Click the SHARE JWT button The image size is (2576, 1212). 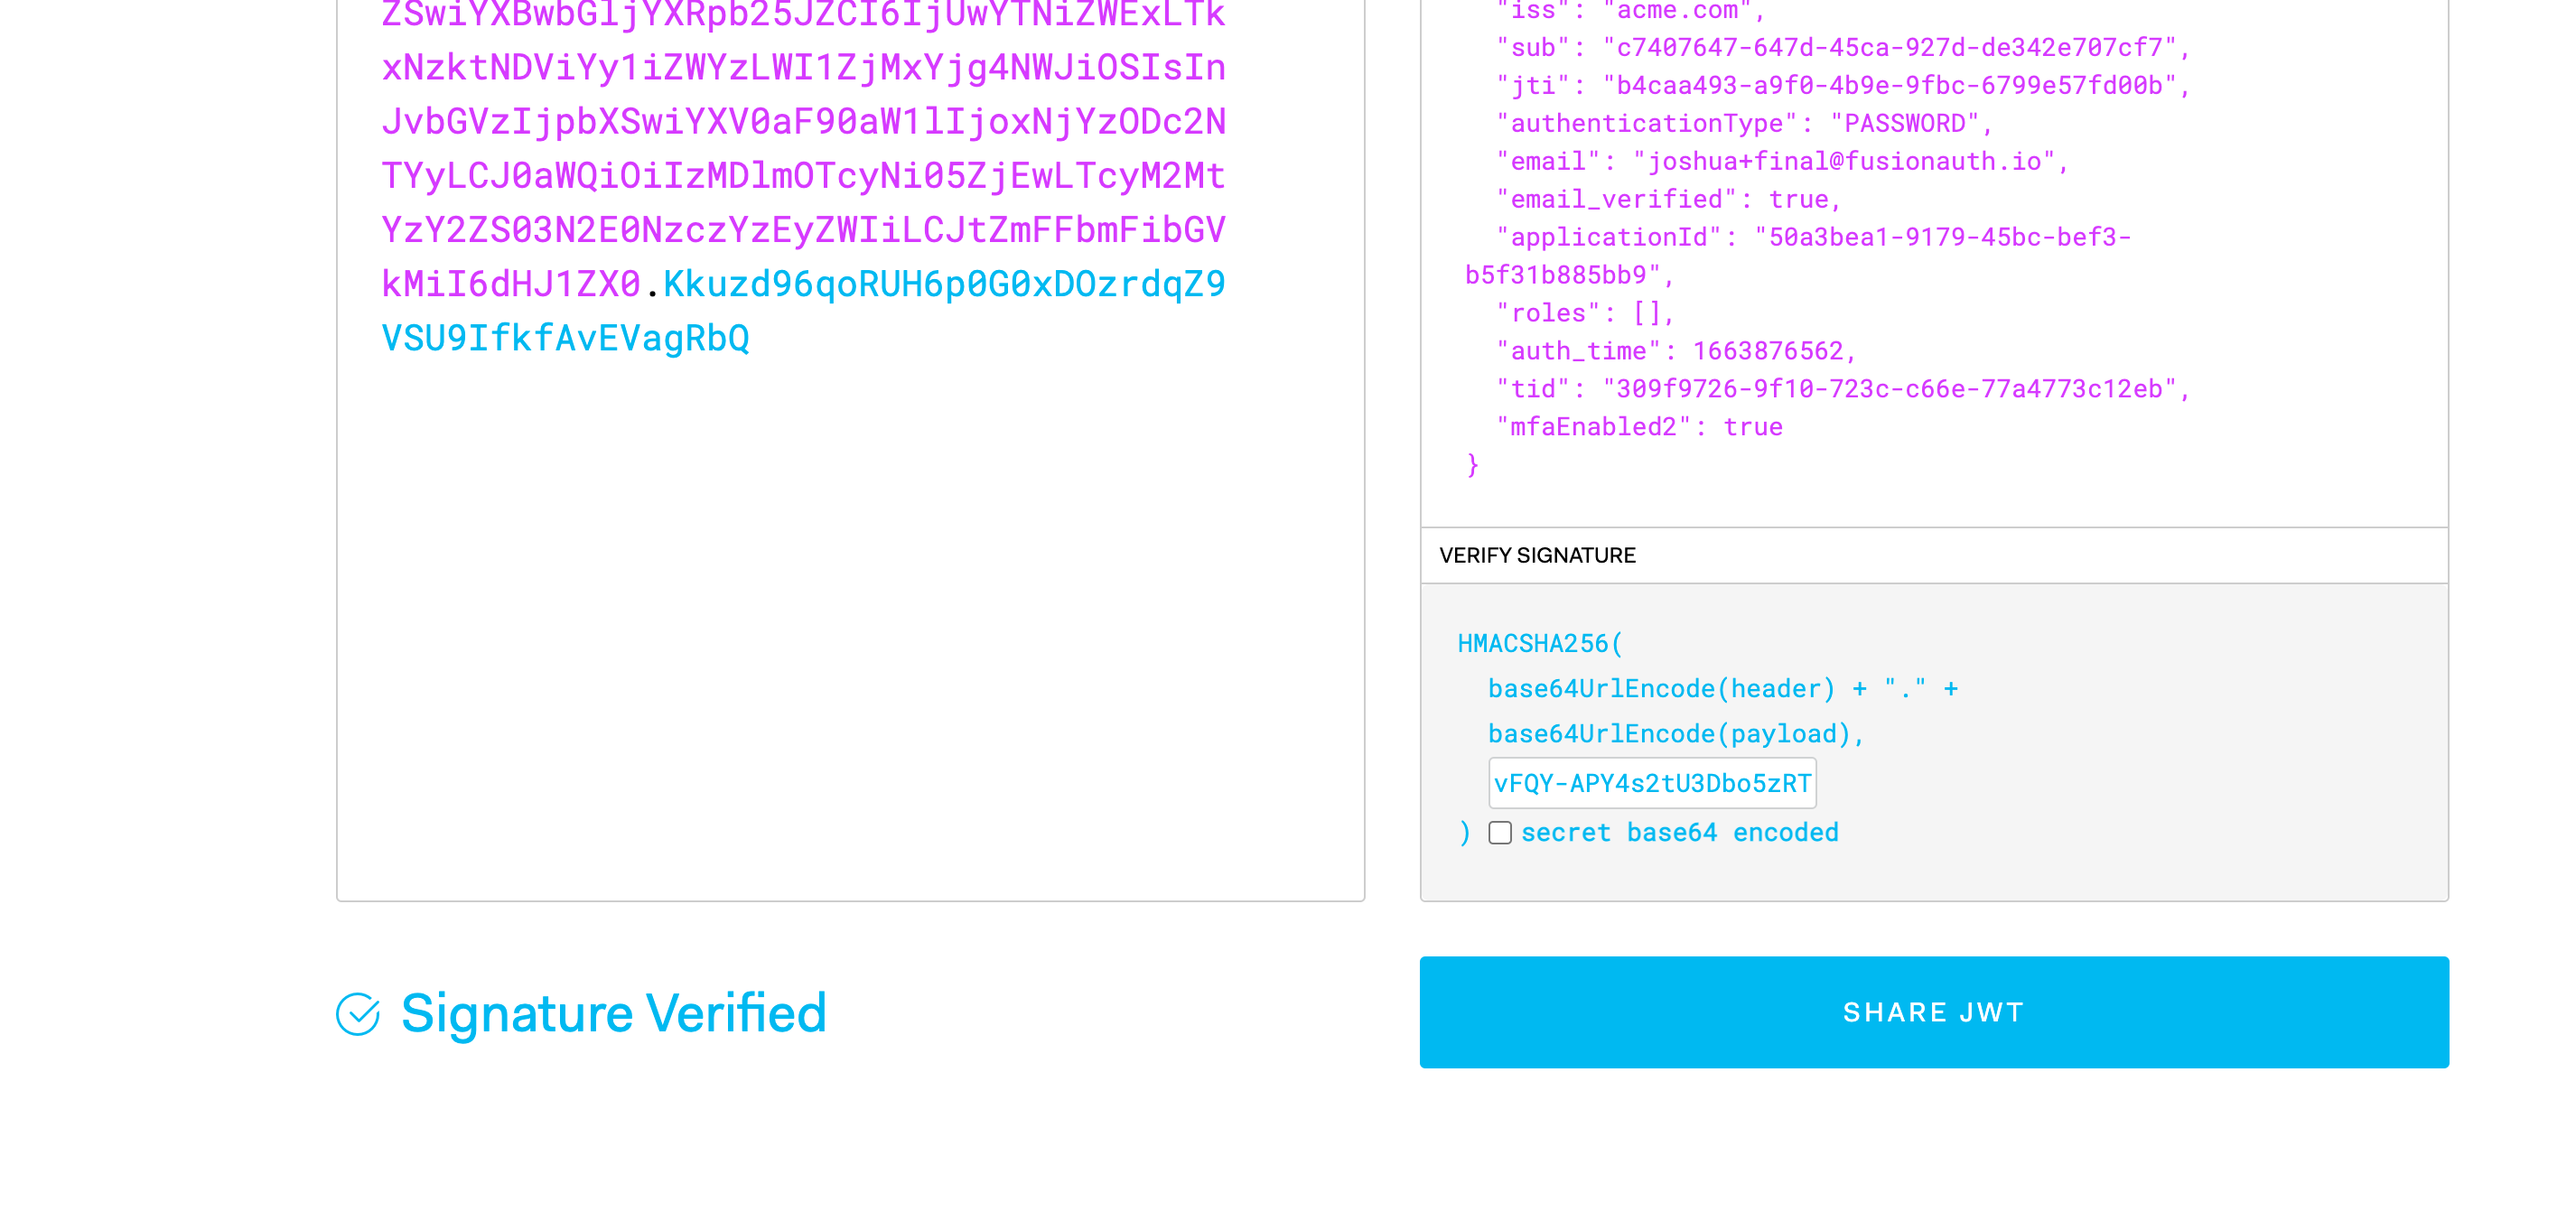point(1933,1012)
